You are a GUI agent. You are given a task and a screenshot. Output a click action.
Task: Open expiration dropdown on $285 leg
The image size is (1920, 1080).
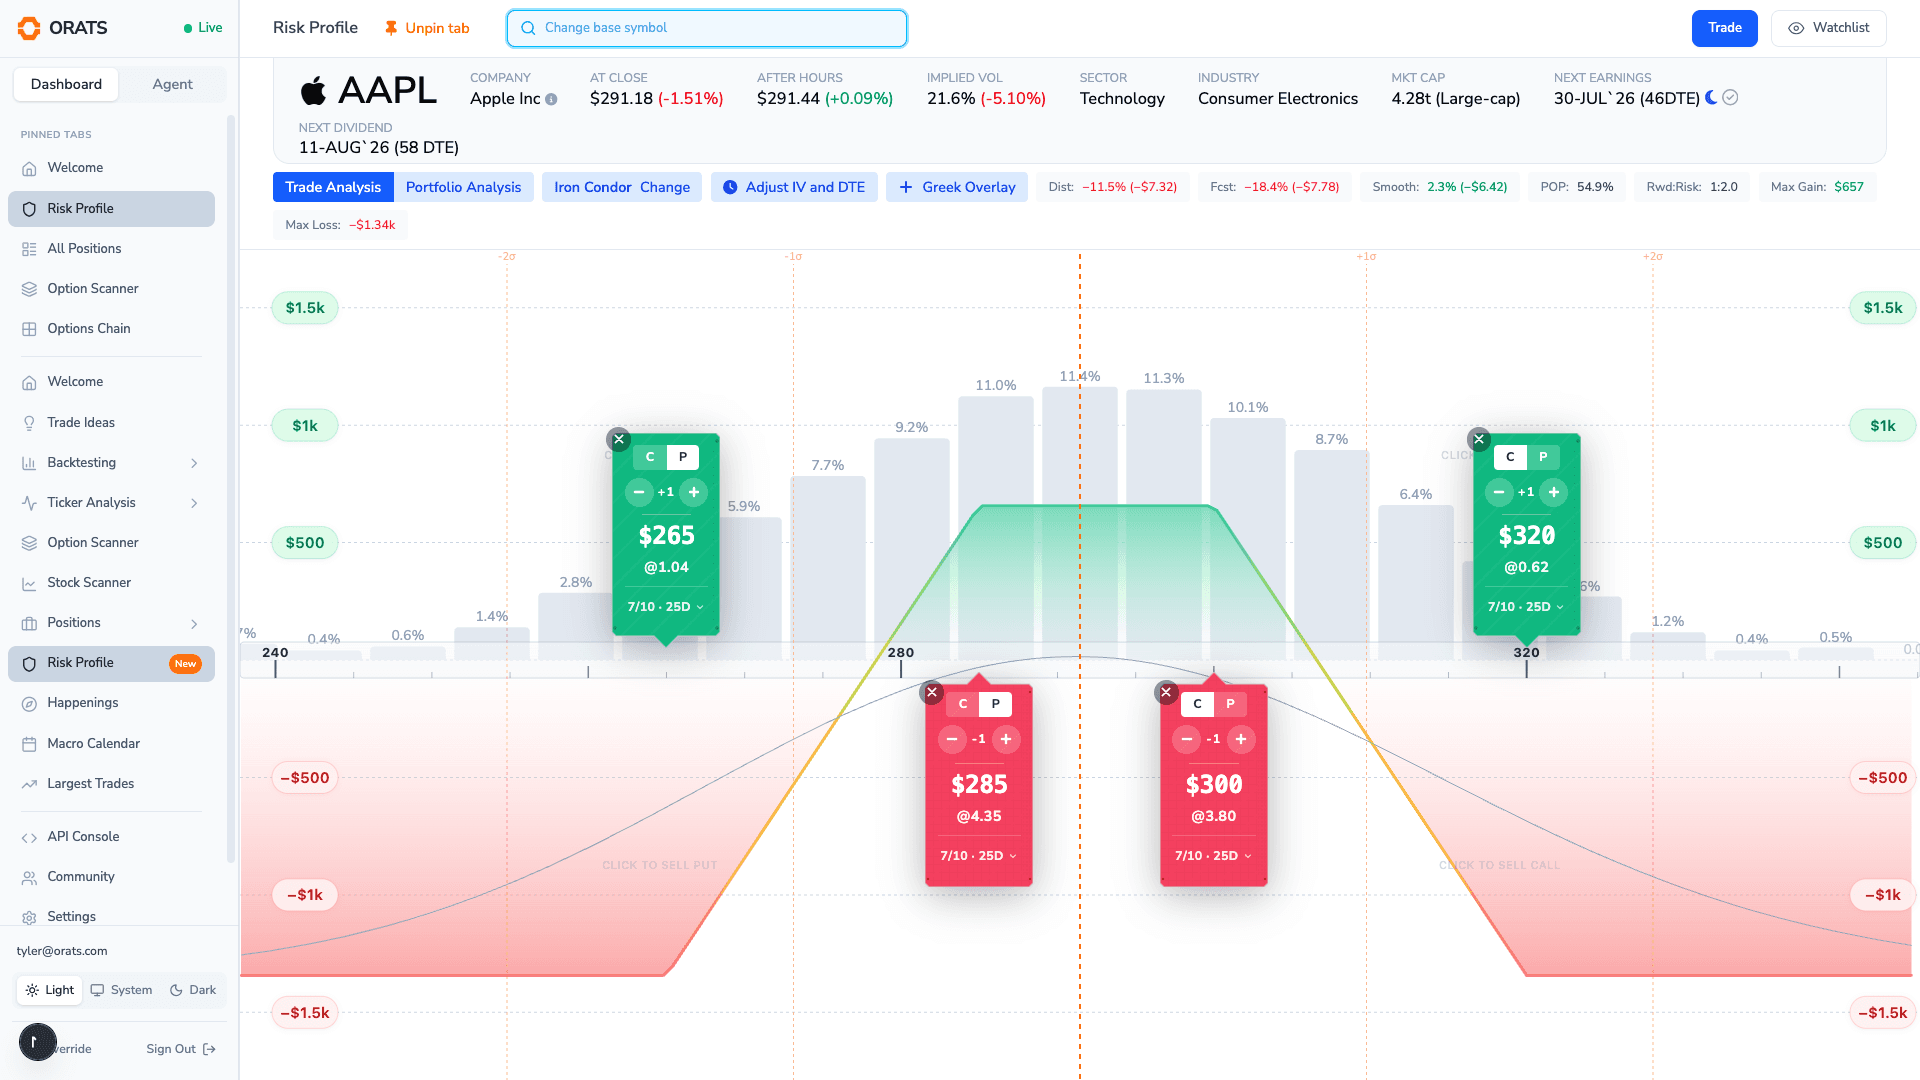coord(979,856)
